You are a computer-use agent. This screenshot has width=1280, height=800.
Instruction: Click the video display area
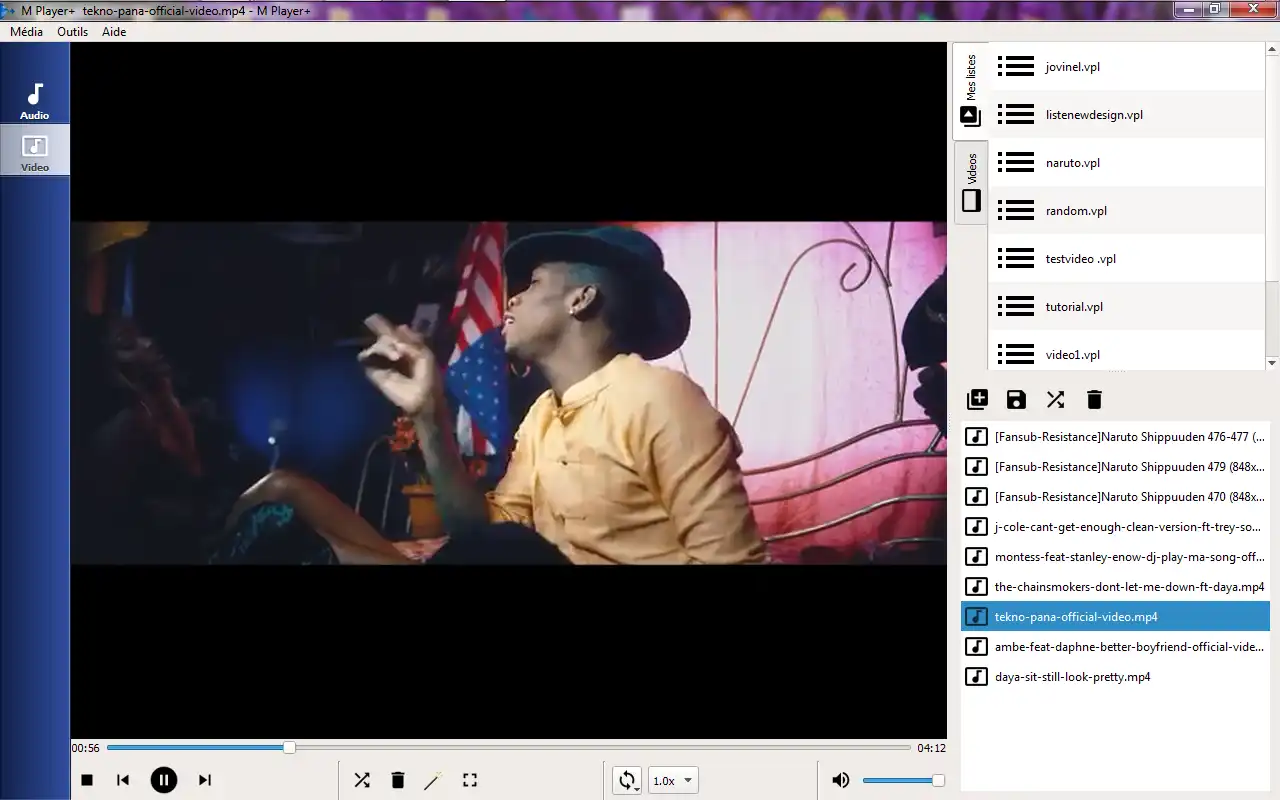(509, 391)
